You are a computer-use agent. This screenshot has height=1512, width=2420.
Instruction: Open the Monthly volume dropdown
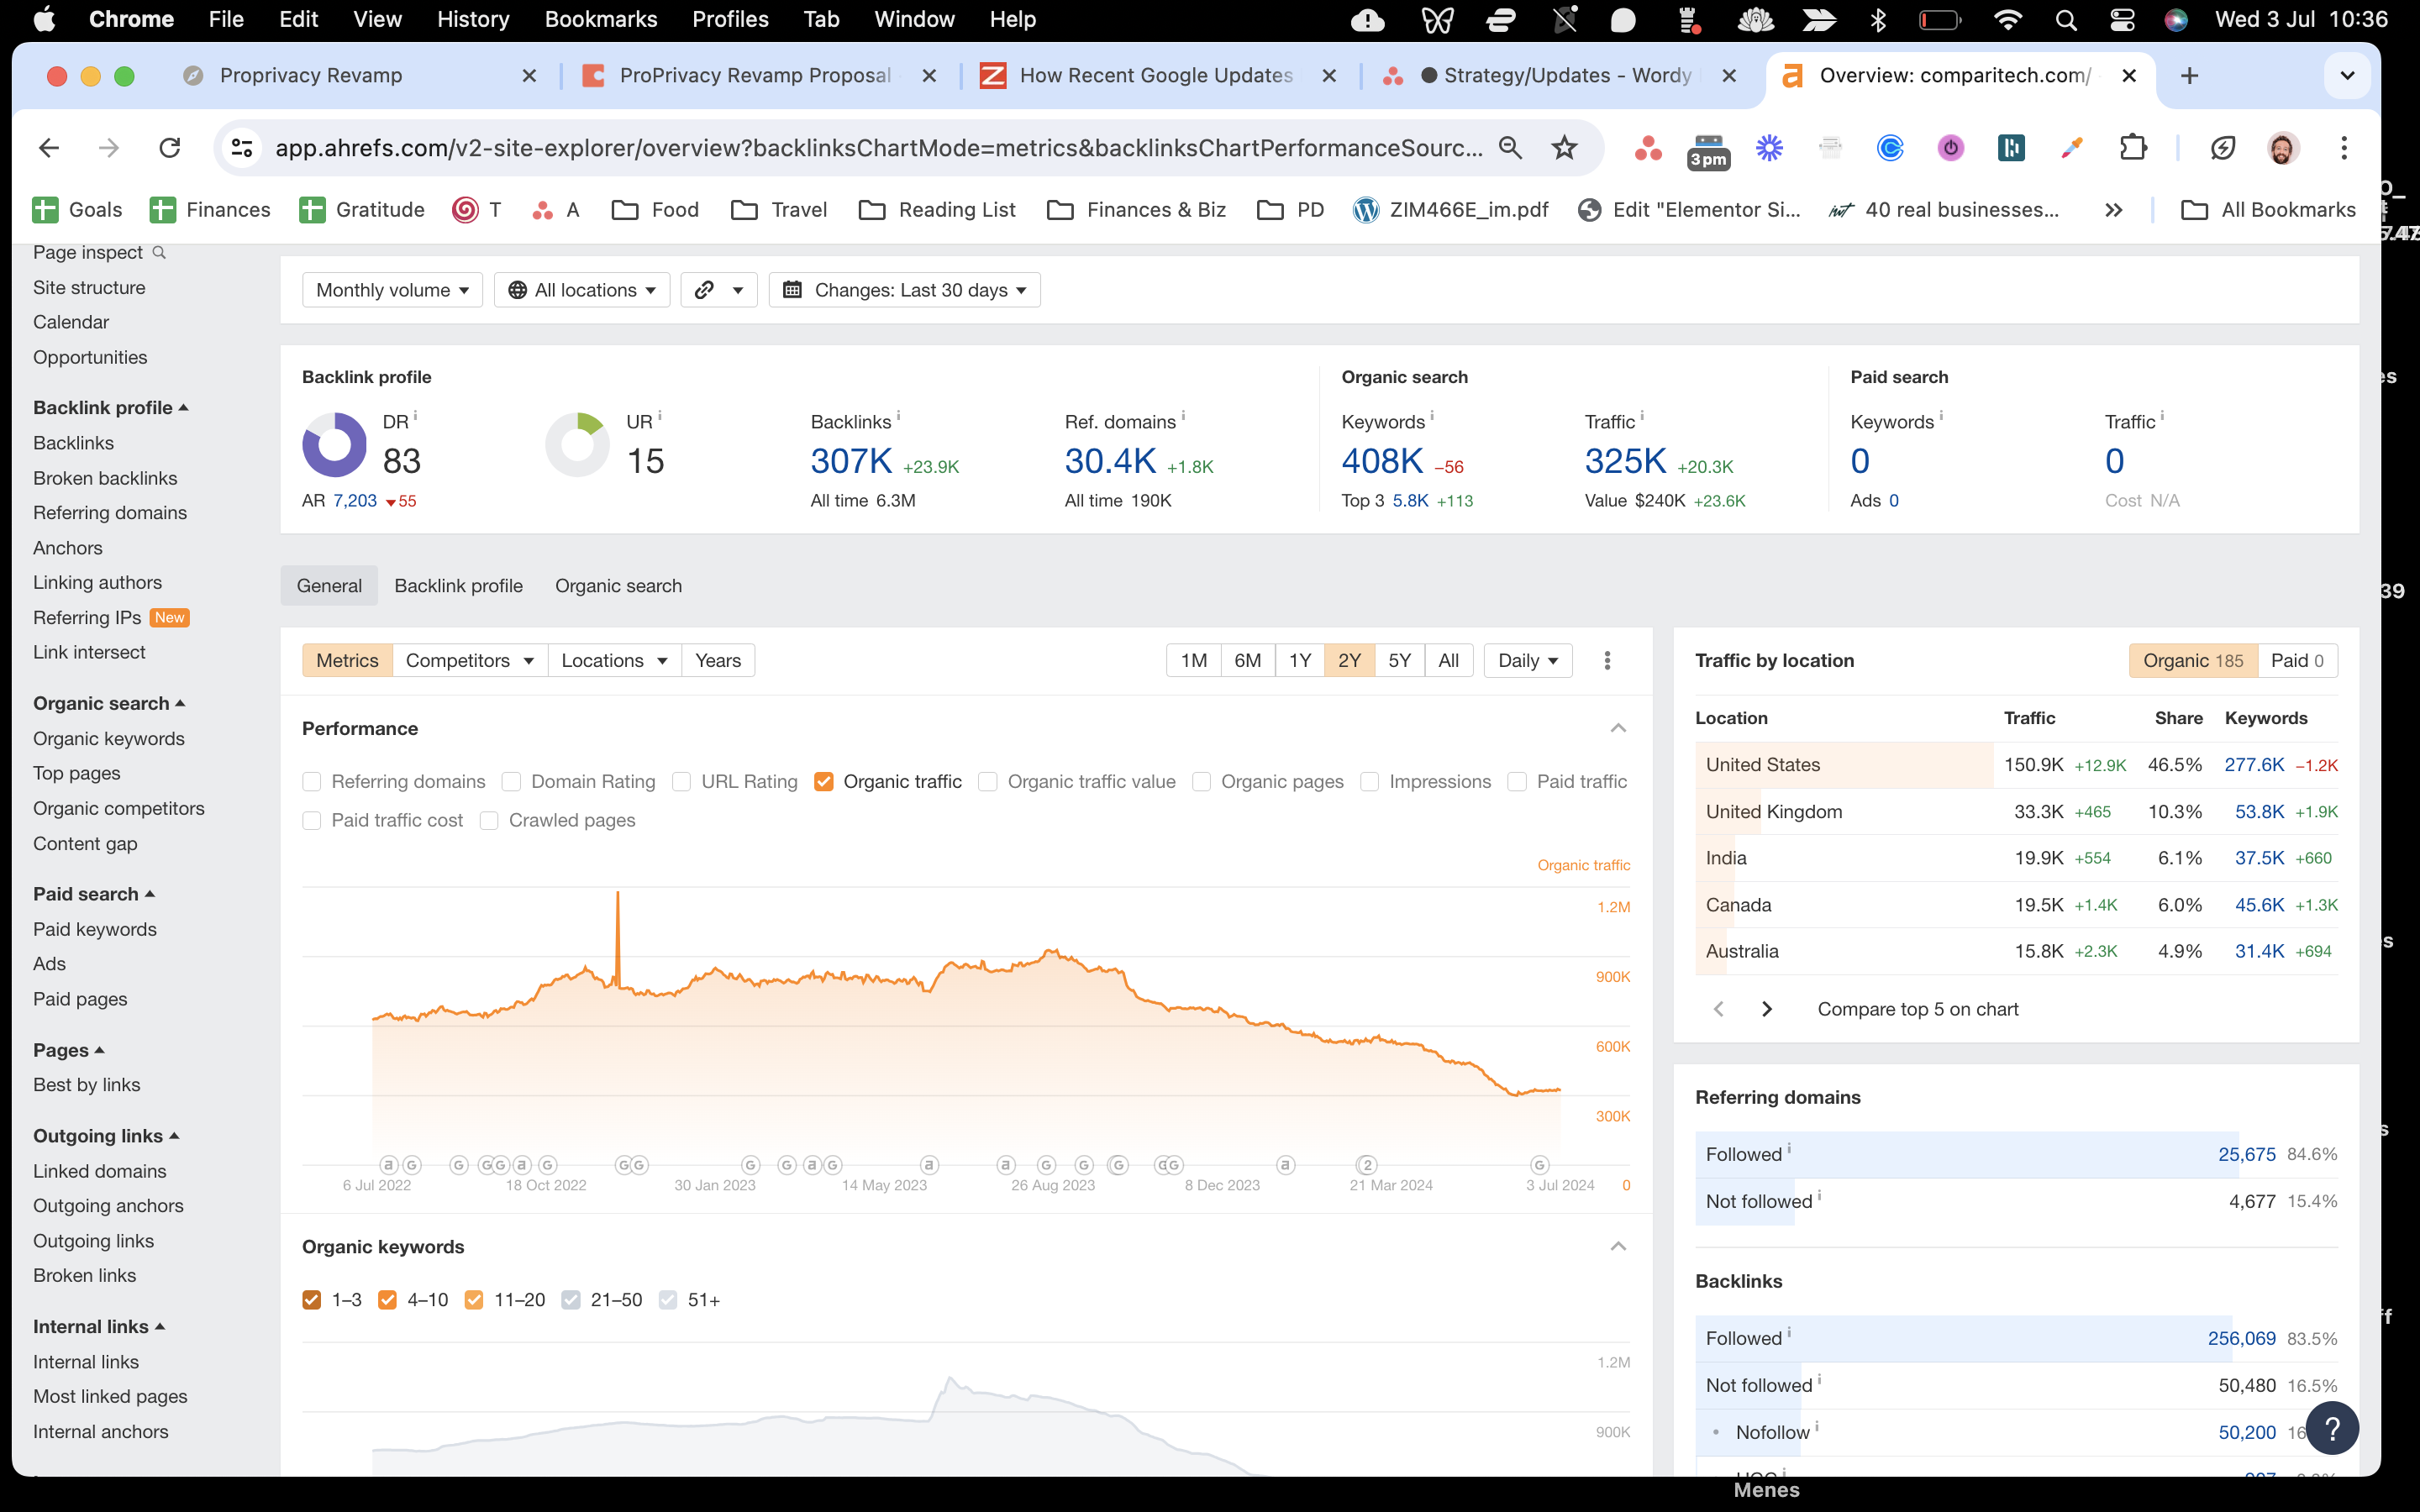tap(392, 290)
